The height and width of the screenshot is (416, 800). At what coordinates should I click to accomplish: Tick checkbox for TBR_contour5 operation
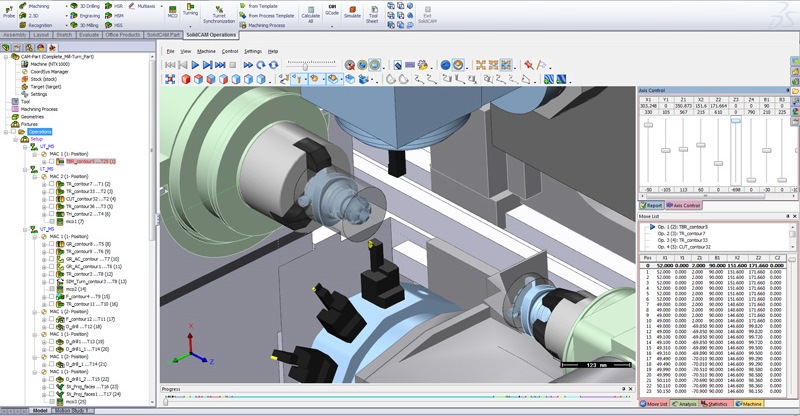click(52, 161)
